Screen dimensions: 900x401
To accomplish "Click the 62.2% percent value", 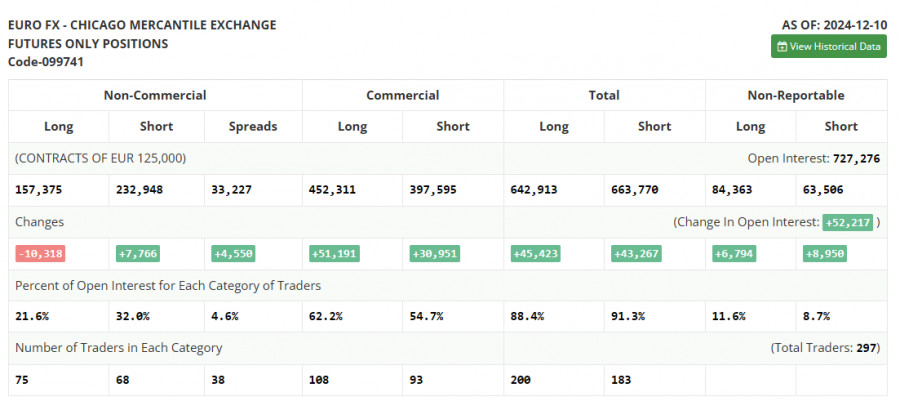I will pyautogui.click(x=325, y=316).
